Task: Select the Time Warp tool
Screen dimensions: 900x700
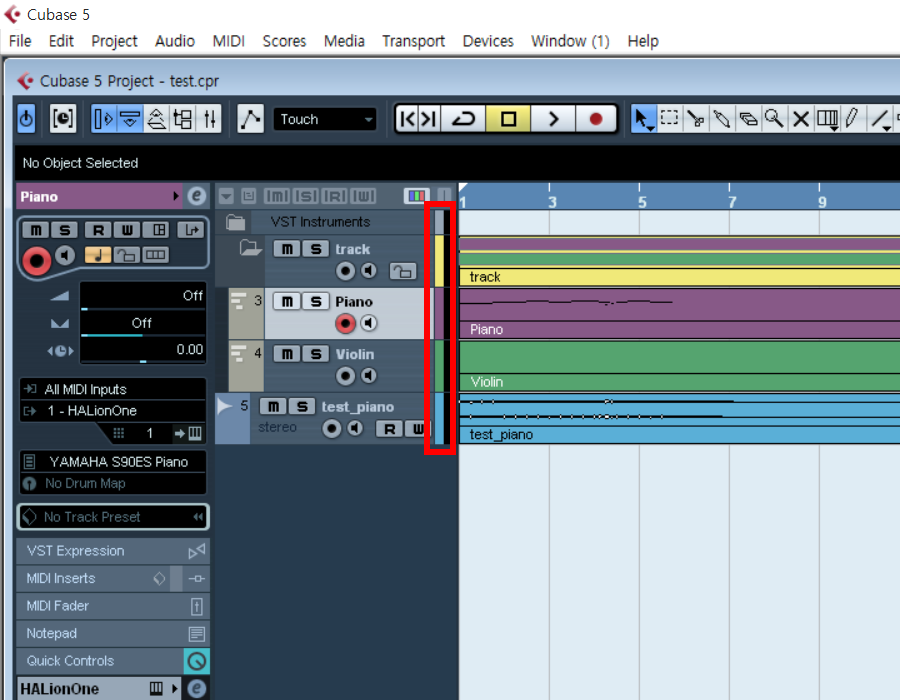Action: pyautogui.click(x=827, y=119)
